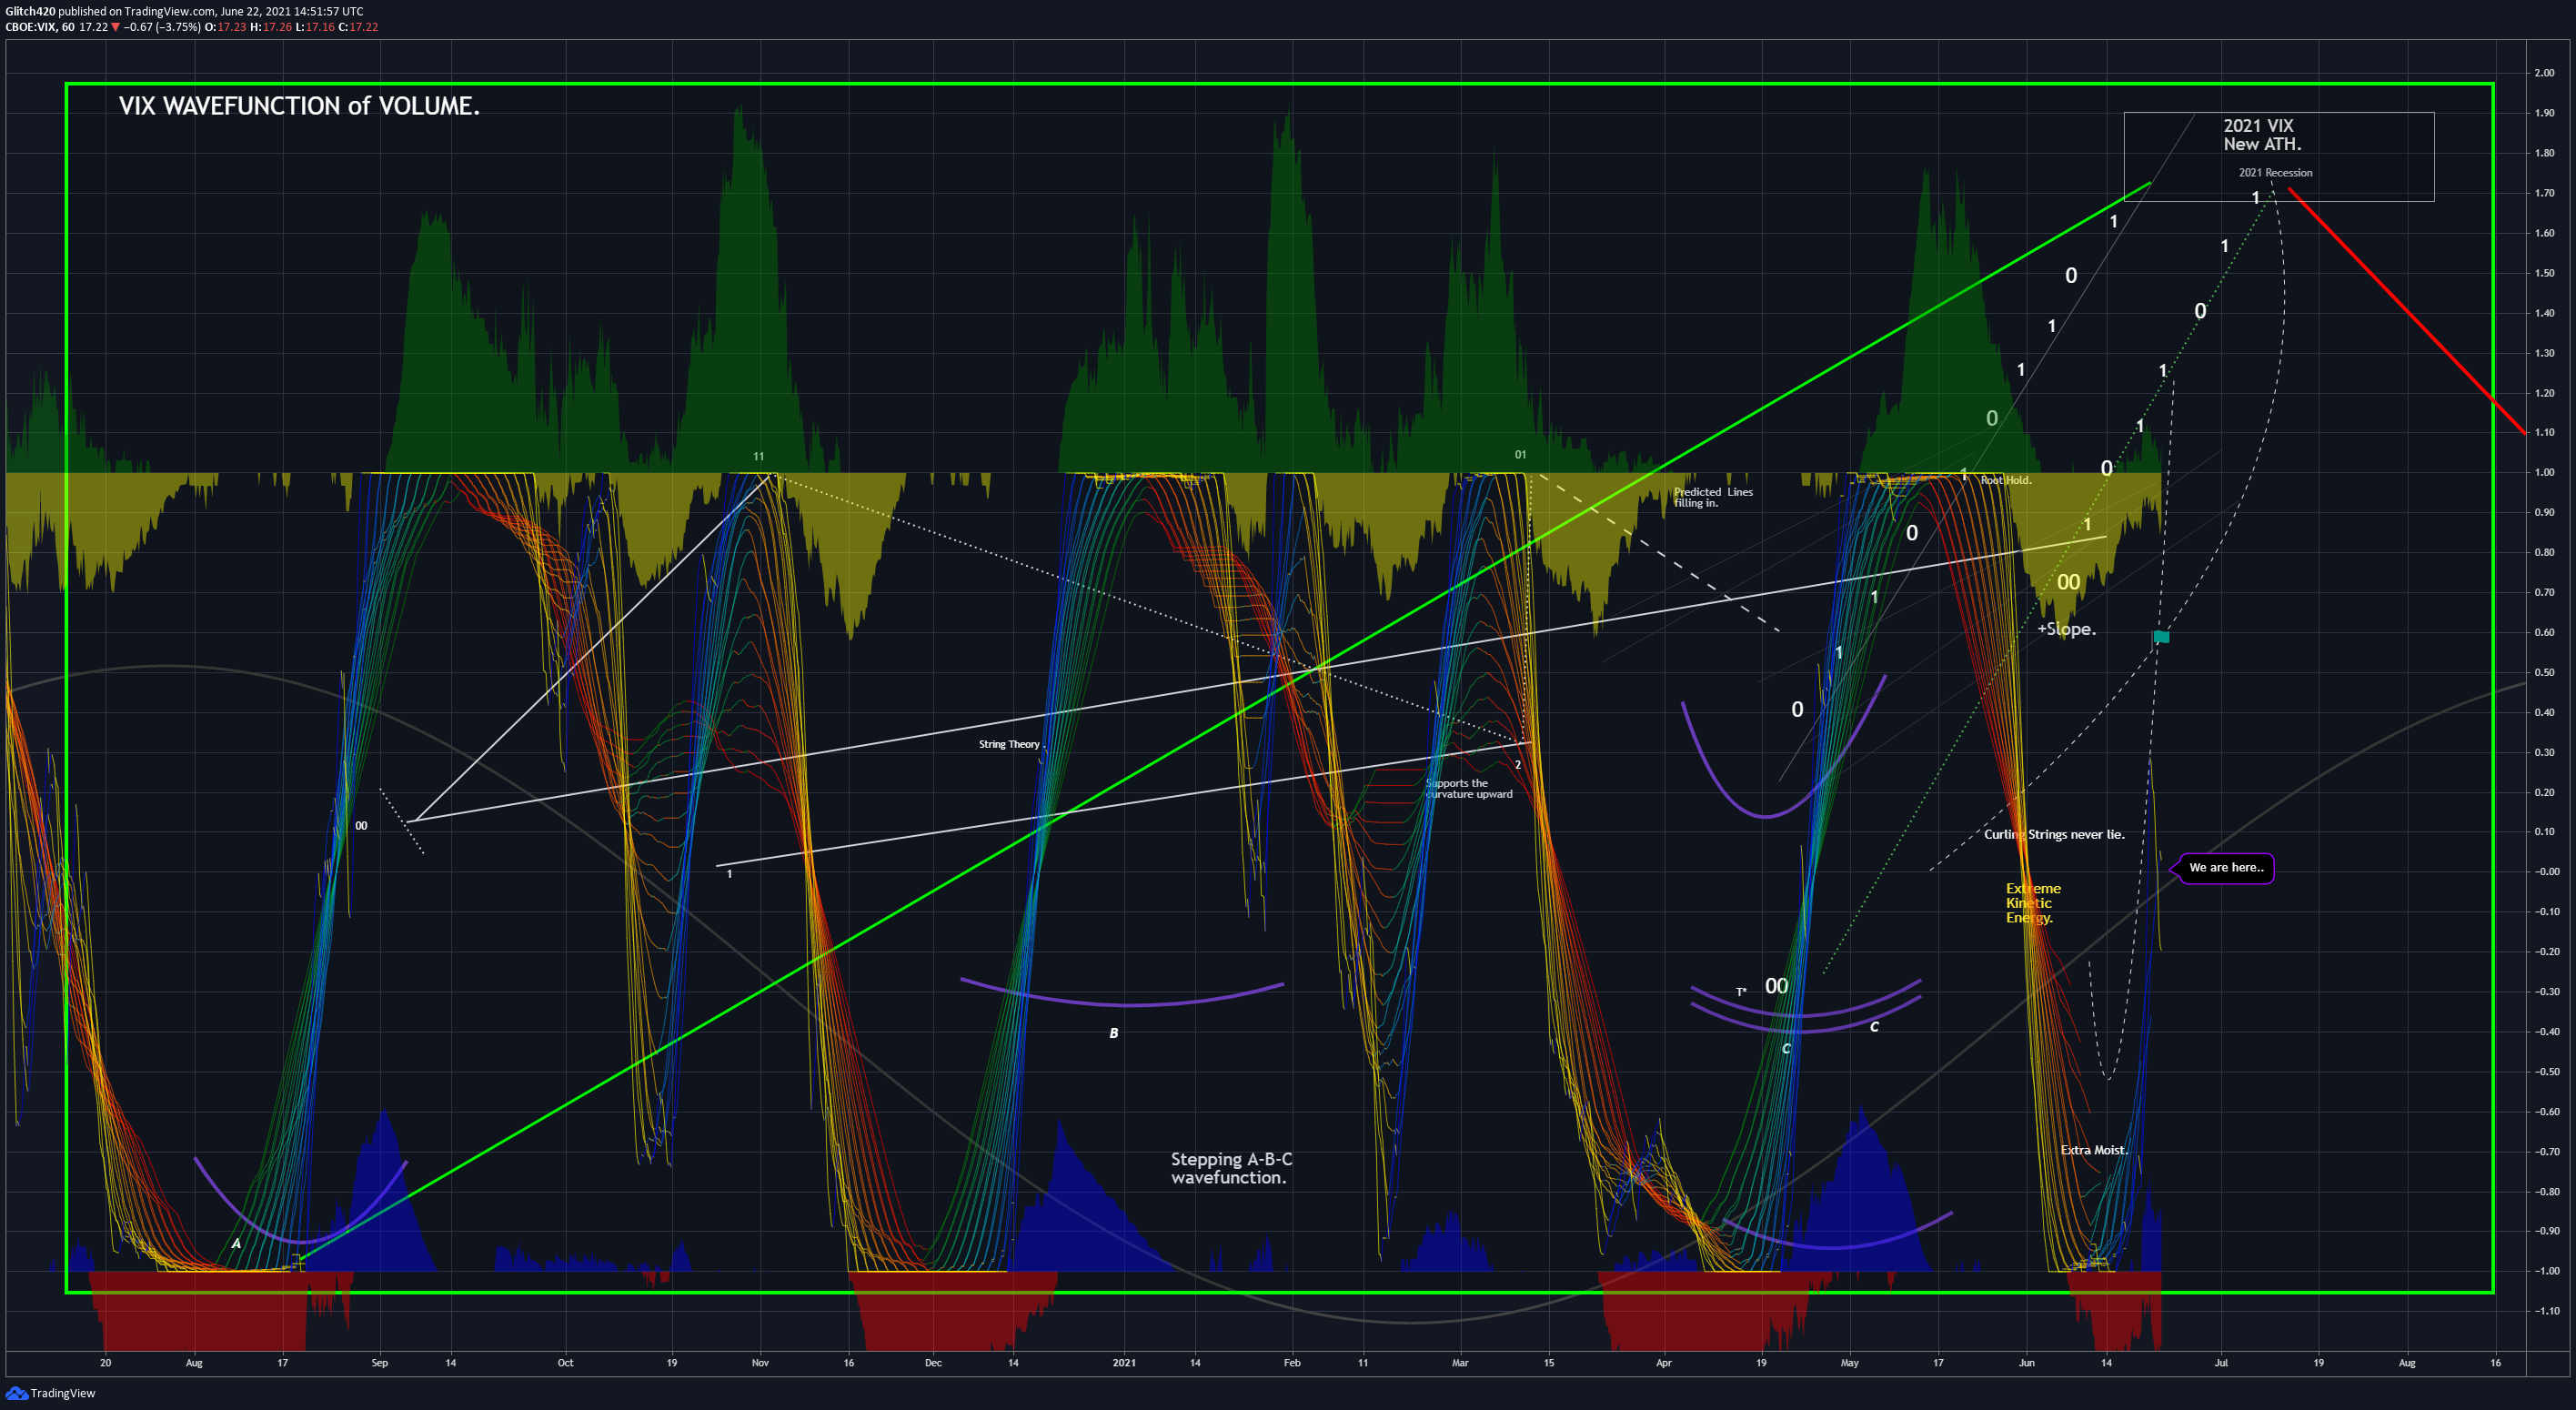Select the 'VIX WAVEFUNCTION of VOLUME.' title text

(x=299, y=106)
